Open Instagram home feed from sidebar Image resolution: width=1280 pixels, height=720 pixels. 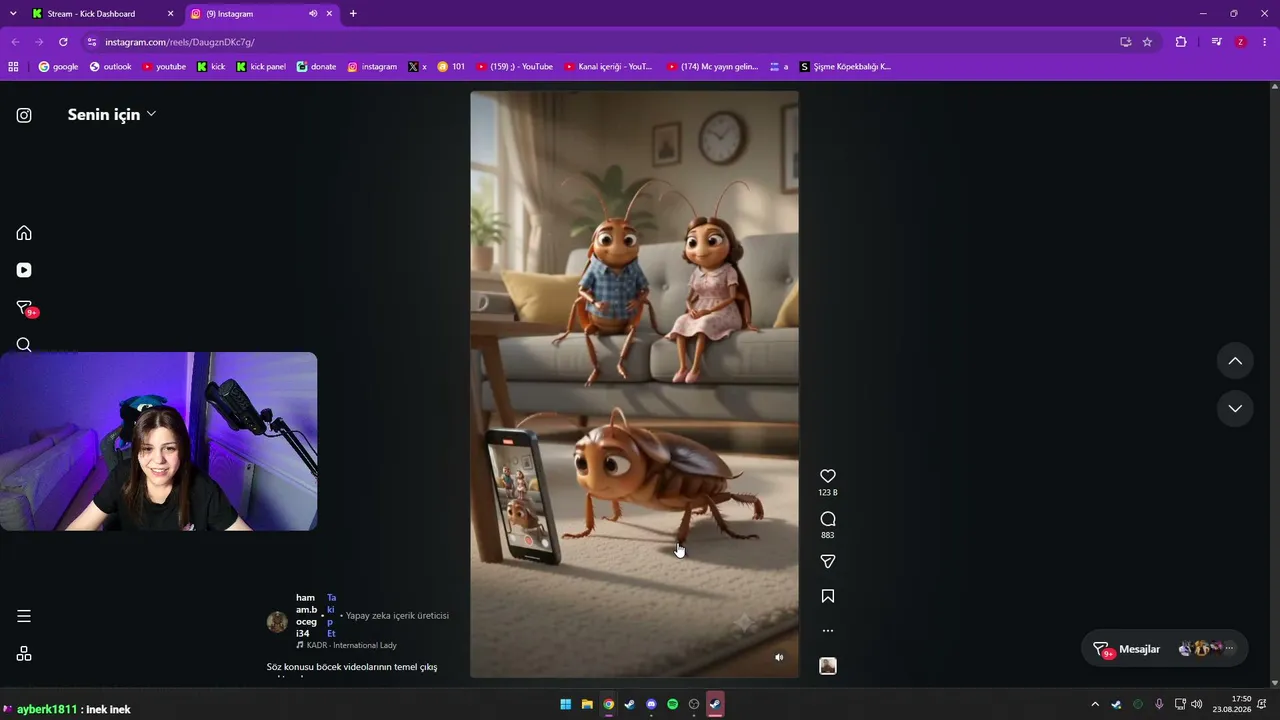click(x=24, y=233)
